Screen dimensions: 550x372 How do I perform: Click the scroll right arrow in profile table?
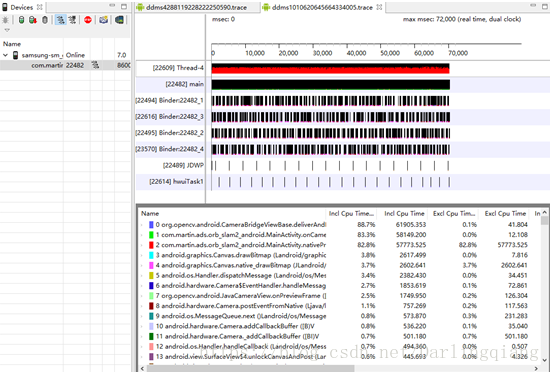[x=536, y=368]
